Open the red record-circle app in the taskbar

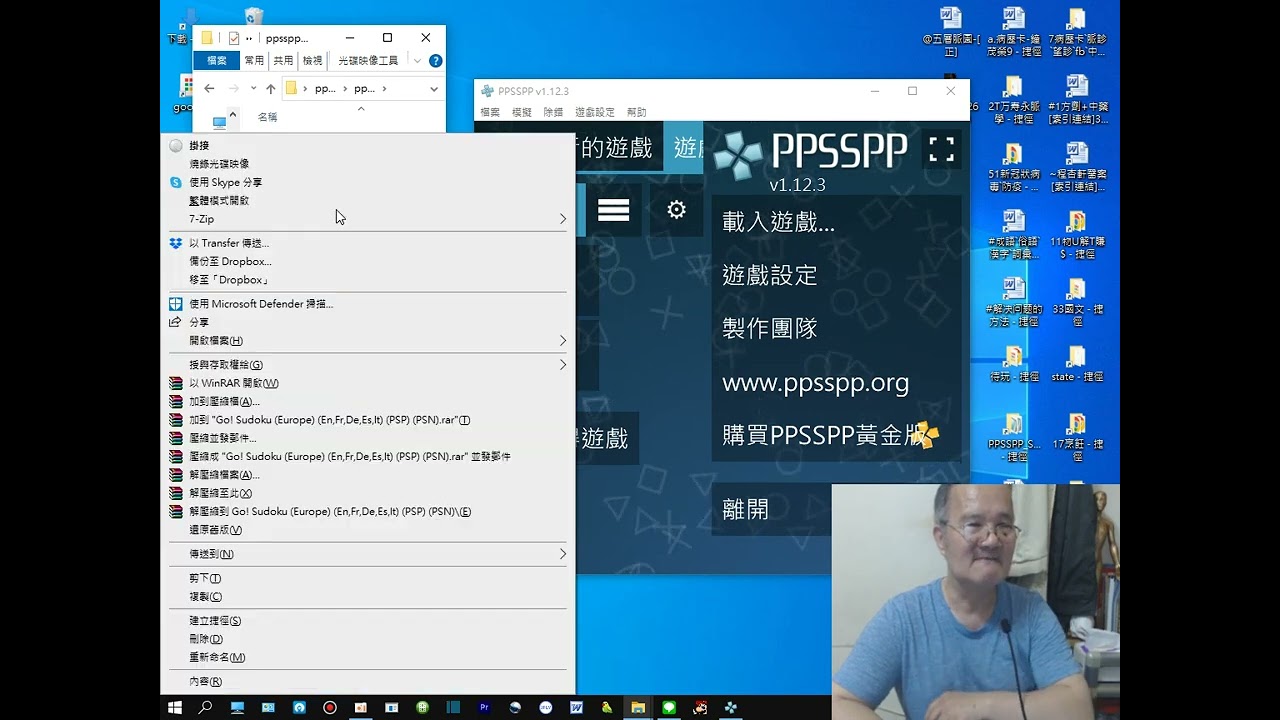(329, 707)
